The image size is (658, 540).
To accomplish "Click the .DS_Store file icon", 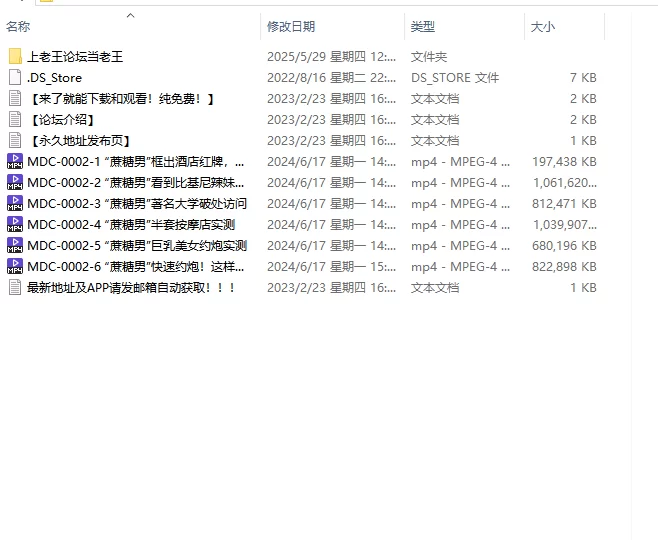I will [15, 77].
